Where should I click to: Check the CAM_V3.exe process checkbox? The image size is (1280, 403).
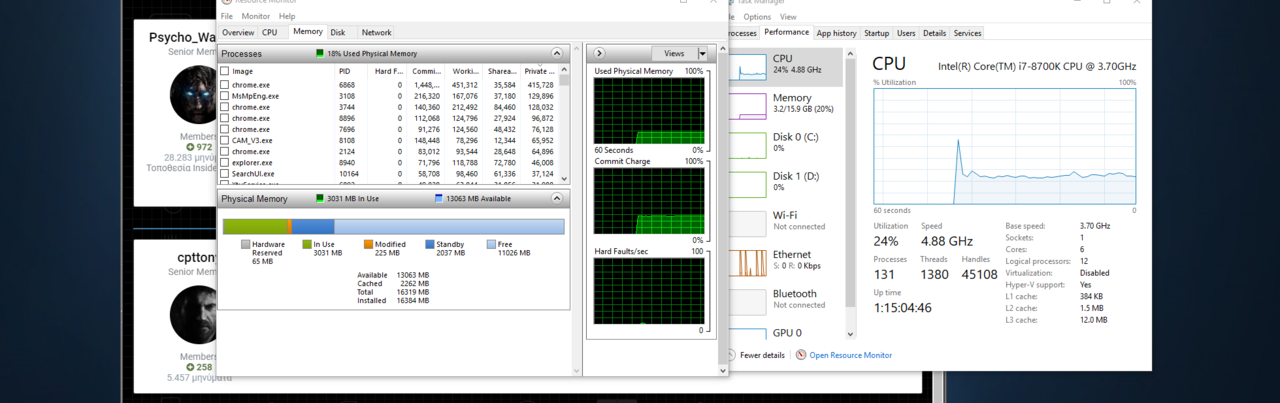[x=225, y=140]
